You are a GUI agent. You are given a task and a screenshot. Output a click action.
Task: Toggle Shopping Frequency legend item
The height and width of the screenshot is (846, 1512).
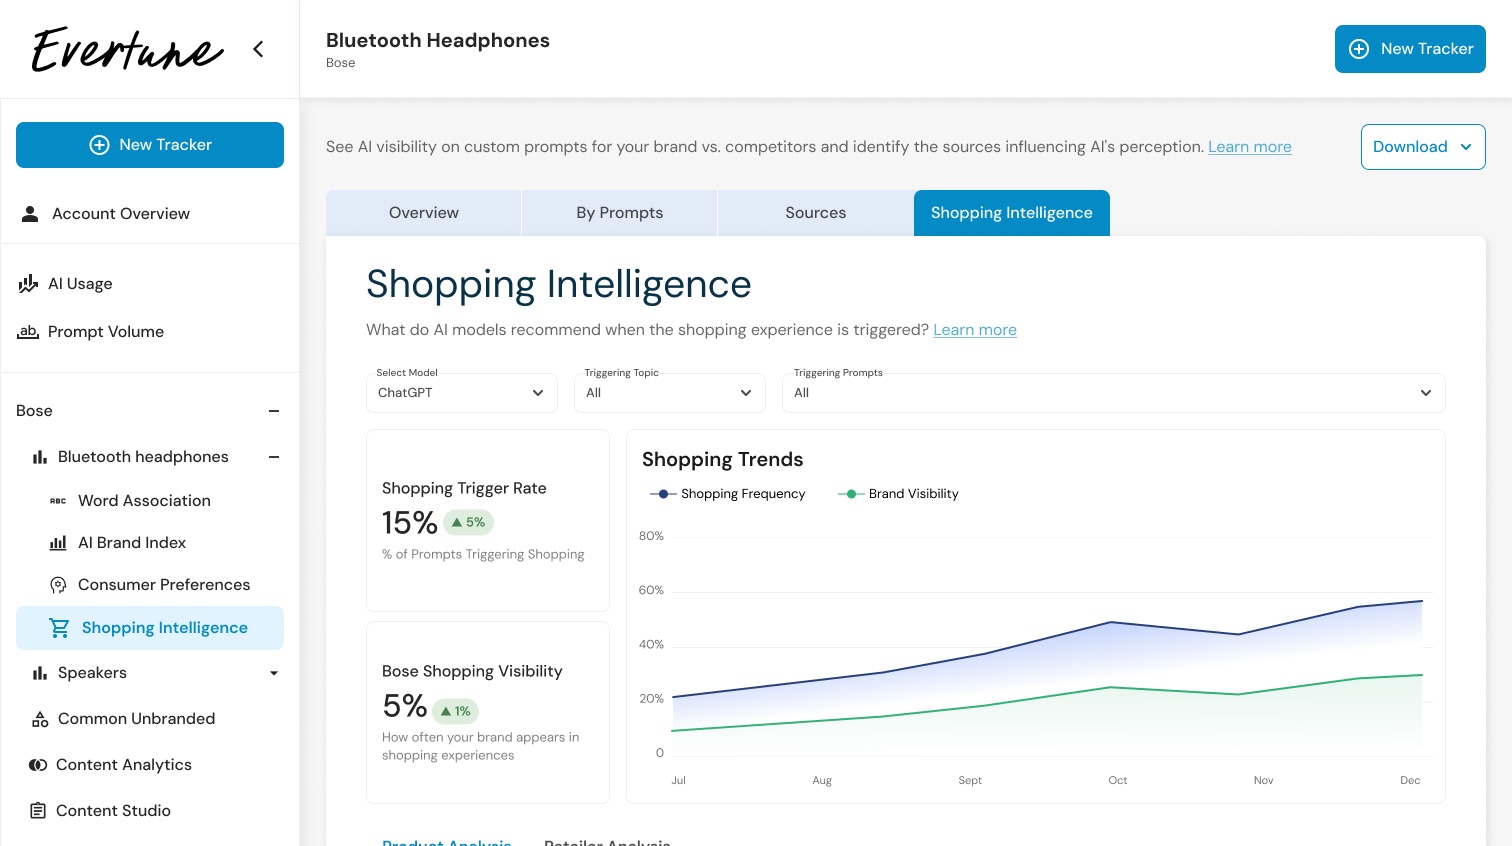pyautogui.click(x=727, y=494)
